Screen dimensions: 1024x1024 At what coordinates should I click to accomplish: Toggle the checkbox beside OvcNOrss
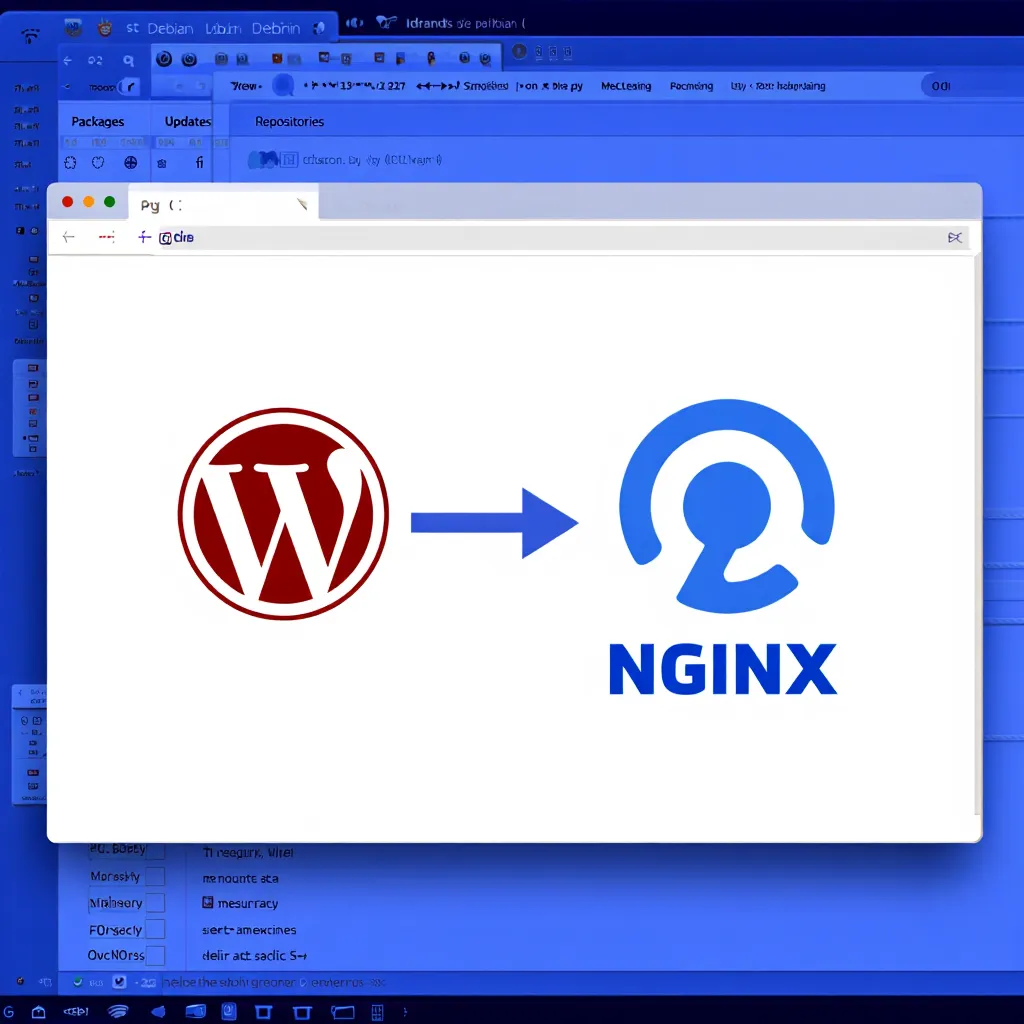pos(155,955)
